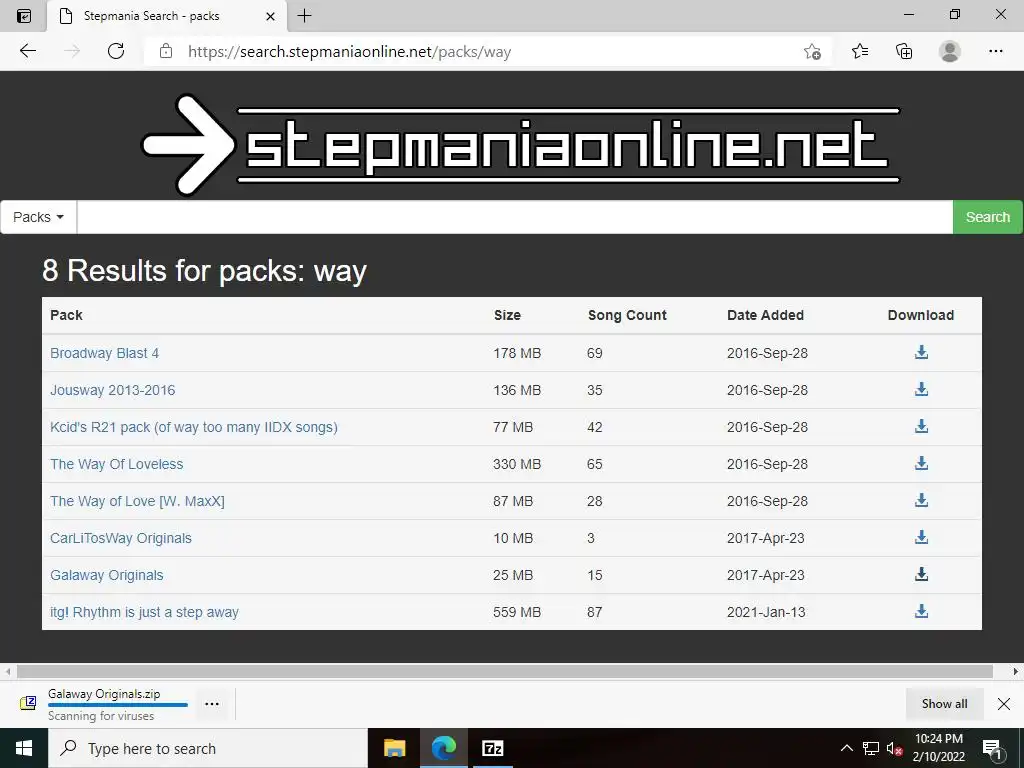Click the Song Count column header
This screenshot has height=768, width=1024.
click(x=627, y=315)
